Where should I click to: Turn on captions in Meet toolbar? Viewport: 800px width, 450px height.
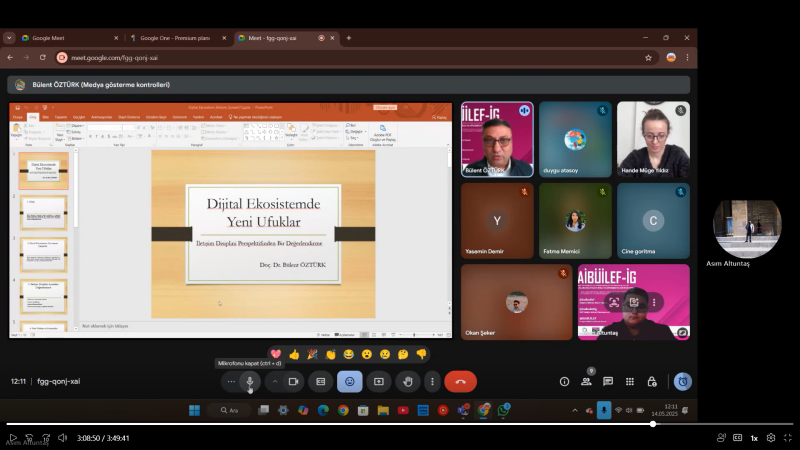[321, 382]
